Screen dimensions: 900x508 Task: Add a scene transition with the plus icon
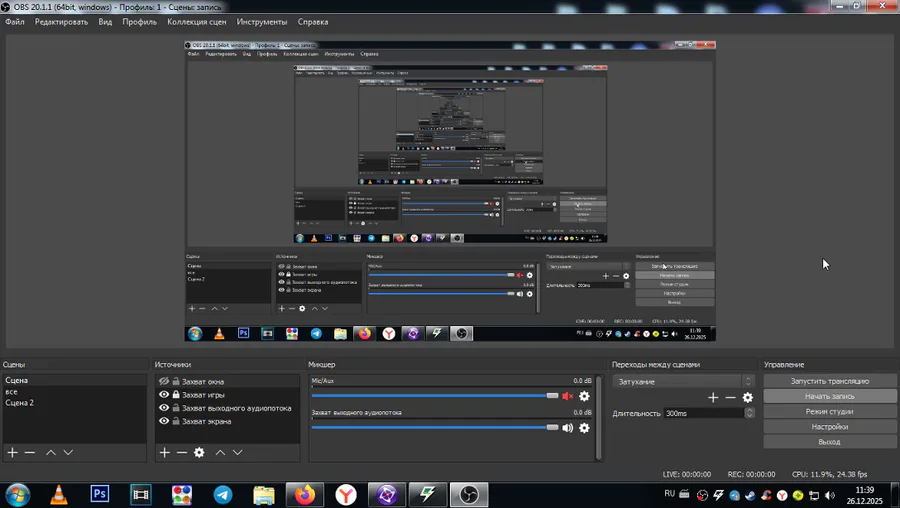coord(713,397)
